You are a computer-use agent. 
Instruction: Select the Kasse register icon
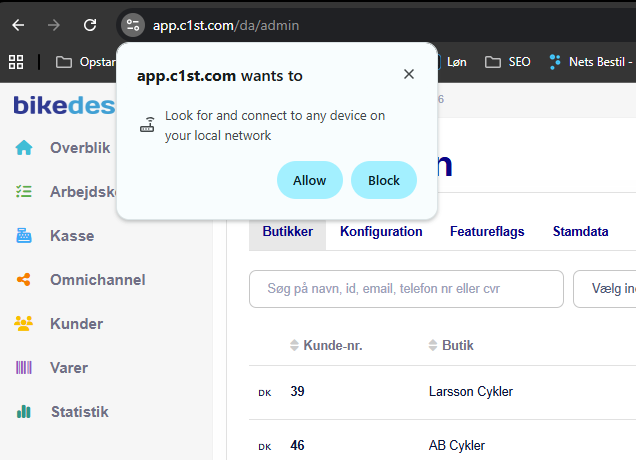(x=24, y=236)
